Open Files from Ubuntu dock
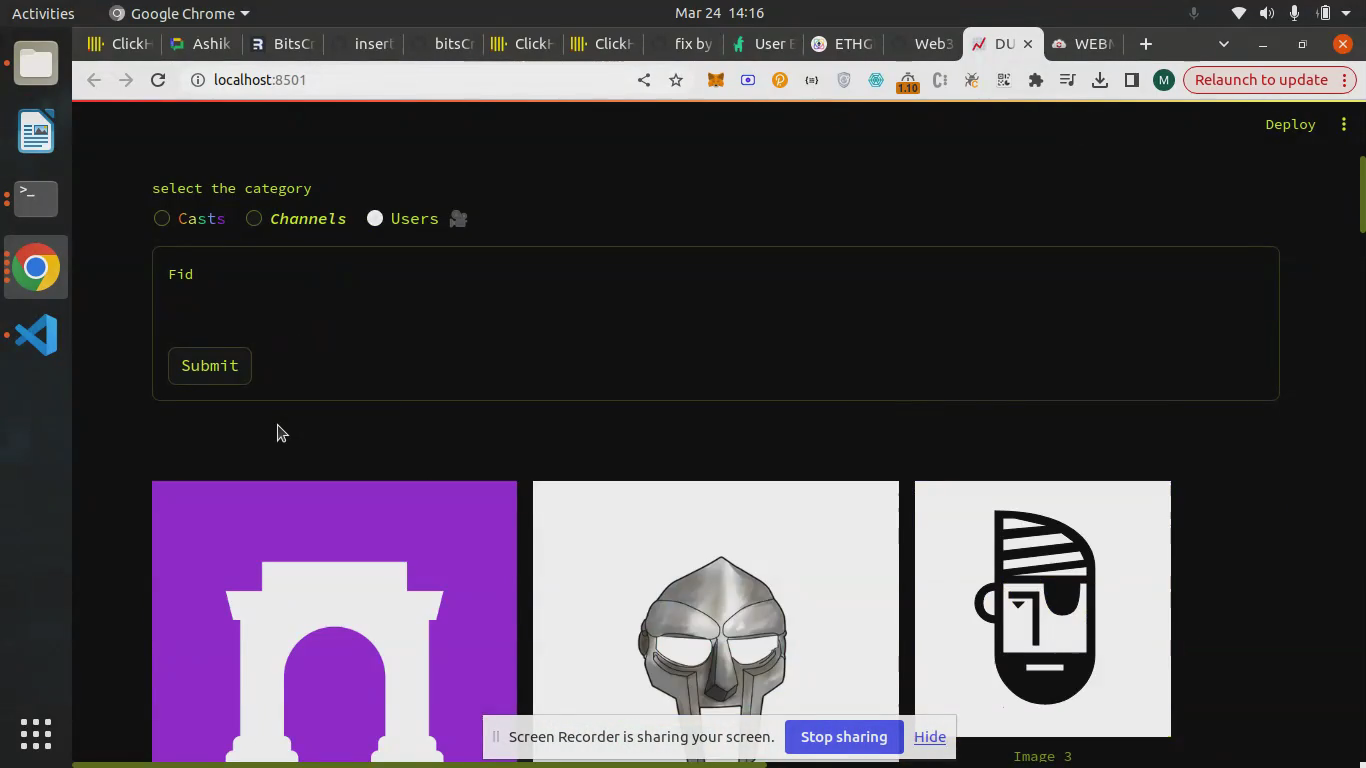This screenshot has width=1366, height=768. (36, 63)
